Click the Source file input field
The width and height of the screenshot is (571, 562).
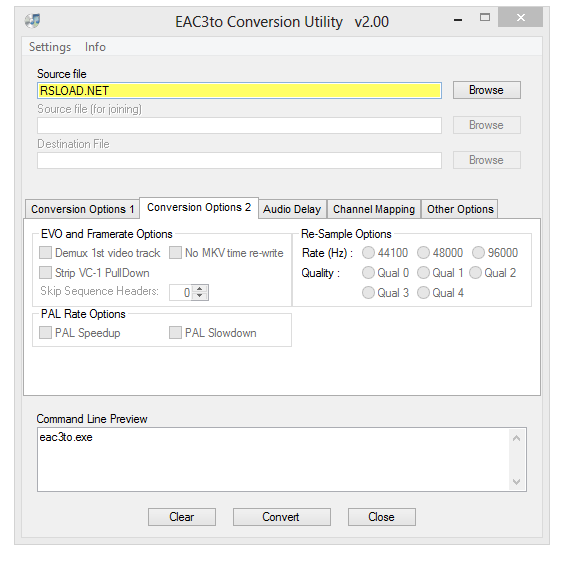(x=239, y=90)
